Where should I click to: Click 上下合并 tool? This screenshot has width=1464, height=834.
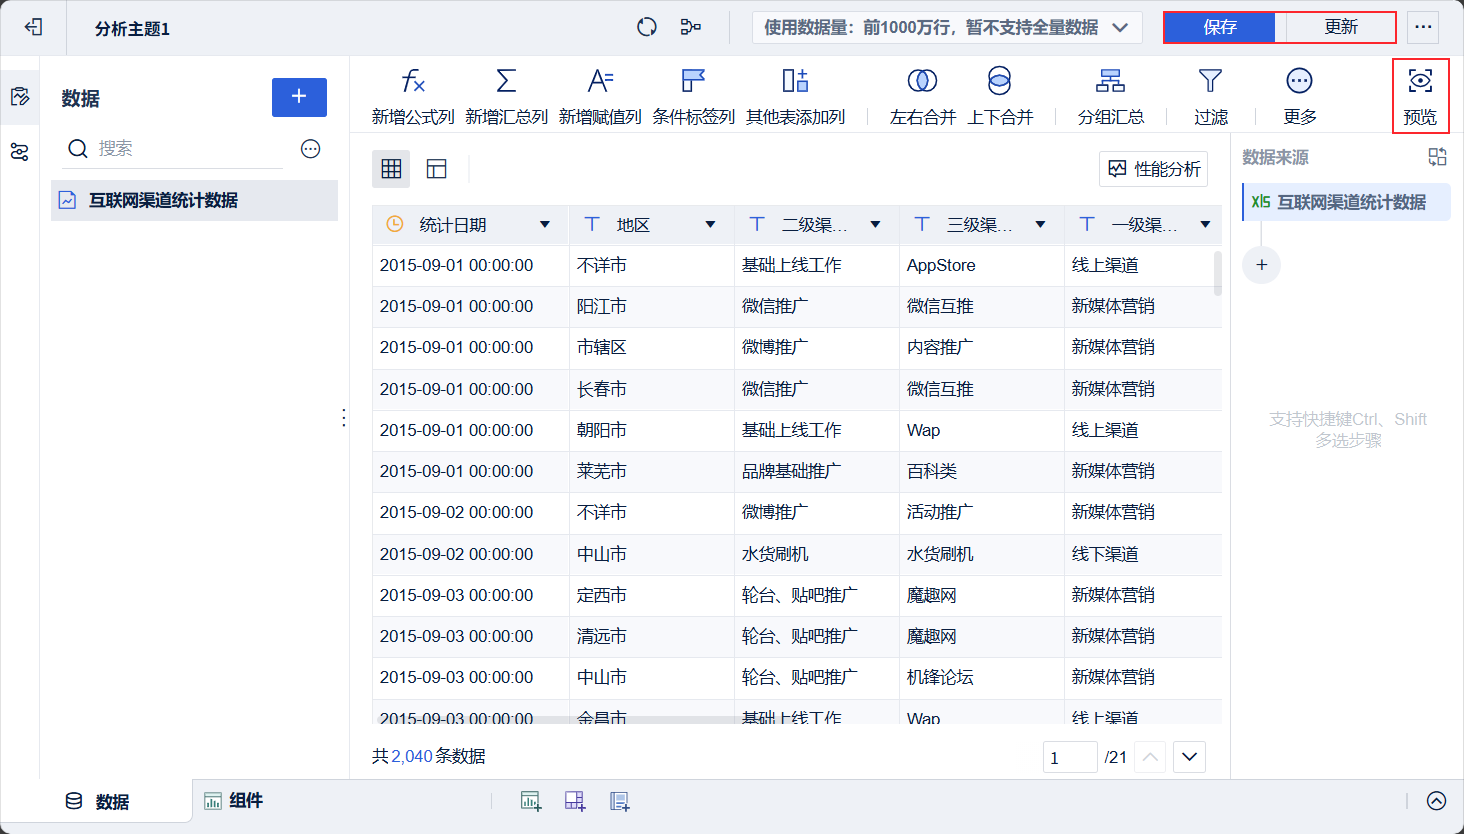tap(1000, 96)
